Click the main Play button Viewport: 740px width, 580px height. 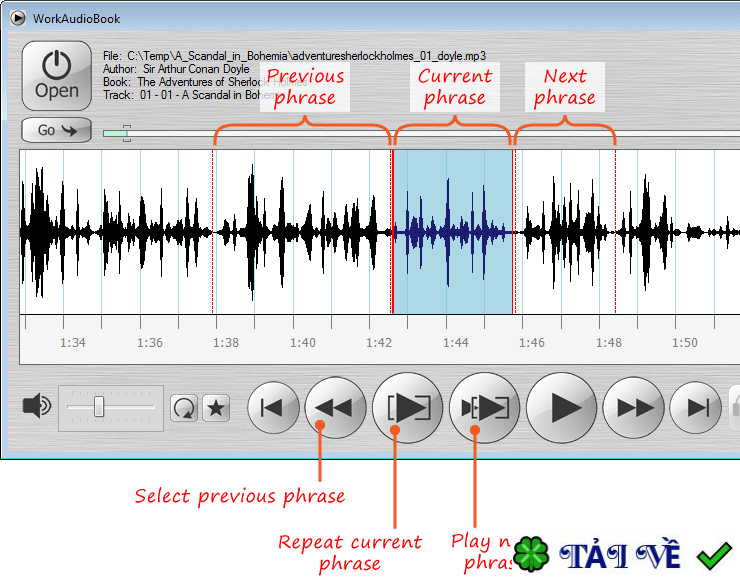coord(561,408)
